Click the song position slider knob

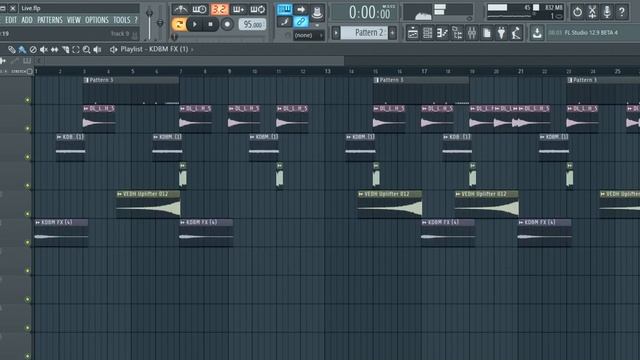(174, 37)
